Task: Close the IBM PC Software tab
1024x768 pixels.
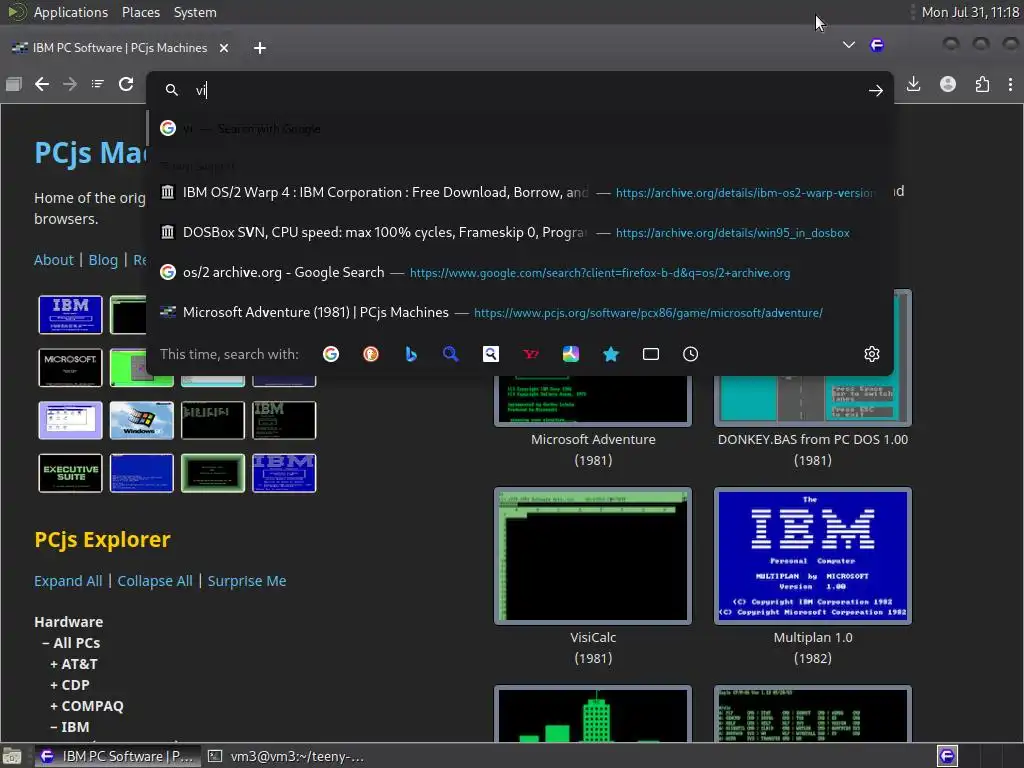Action: pos(224,48)
